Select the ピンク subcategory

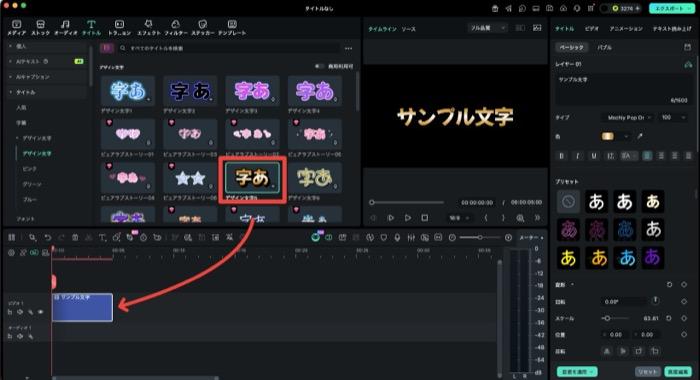29,169
